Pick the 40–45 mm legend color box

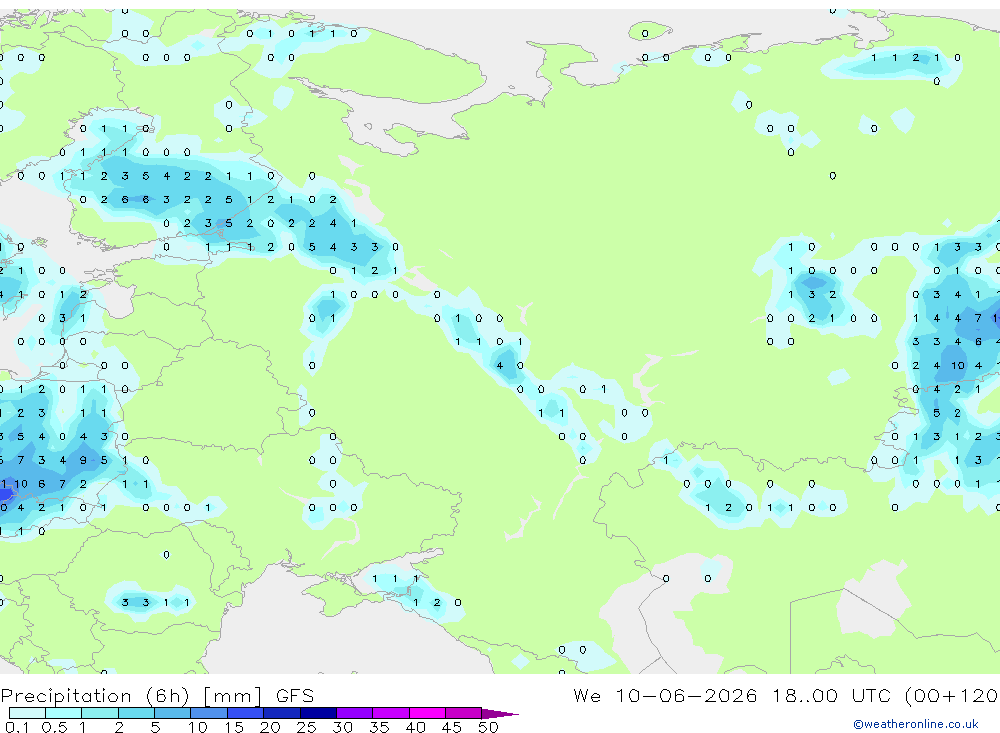pos(427,713)
